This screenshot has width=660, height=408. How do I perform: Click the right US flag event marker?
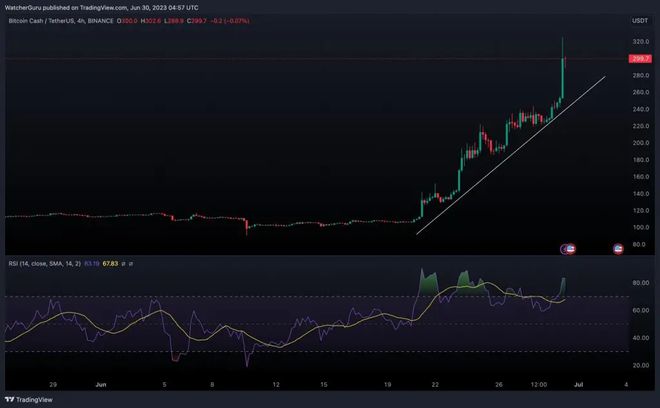pyautogui.click(x=618, y=248)
